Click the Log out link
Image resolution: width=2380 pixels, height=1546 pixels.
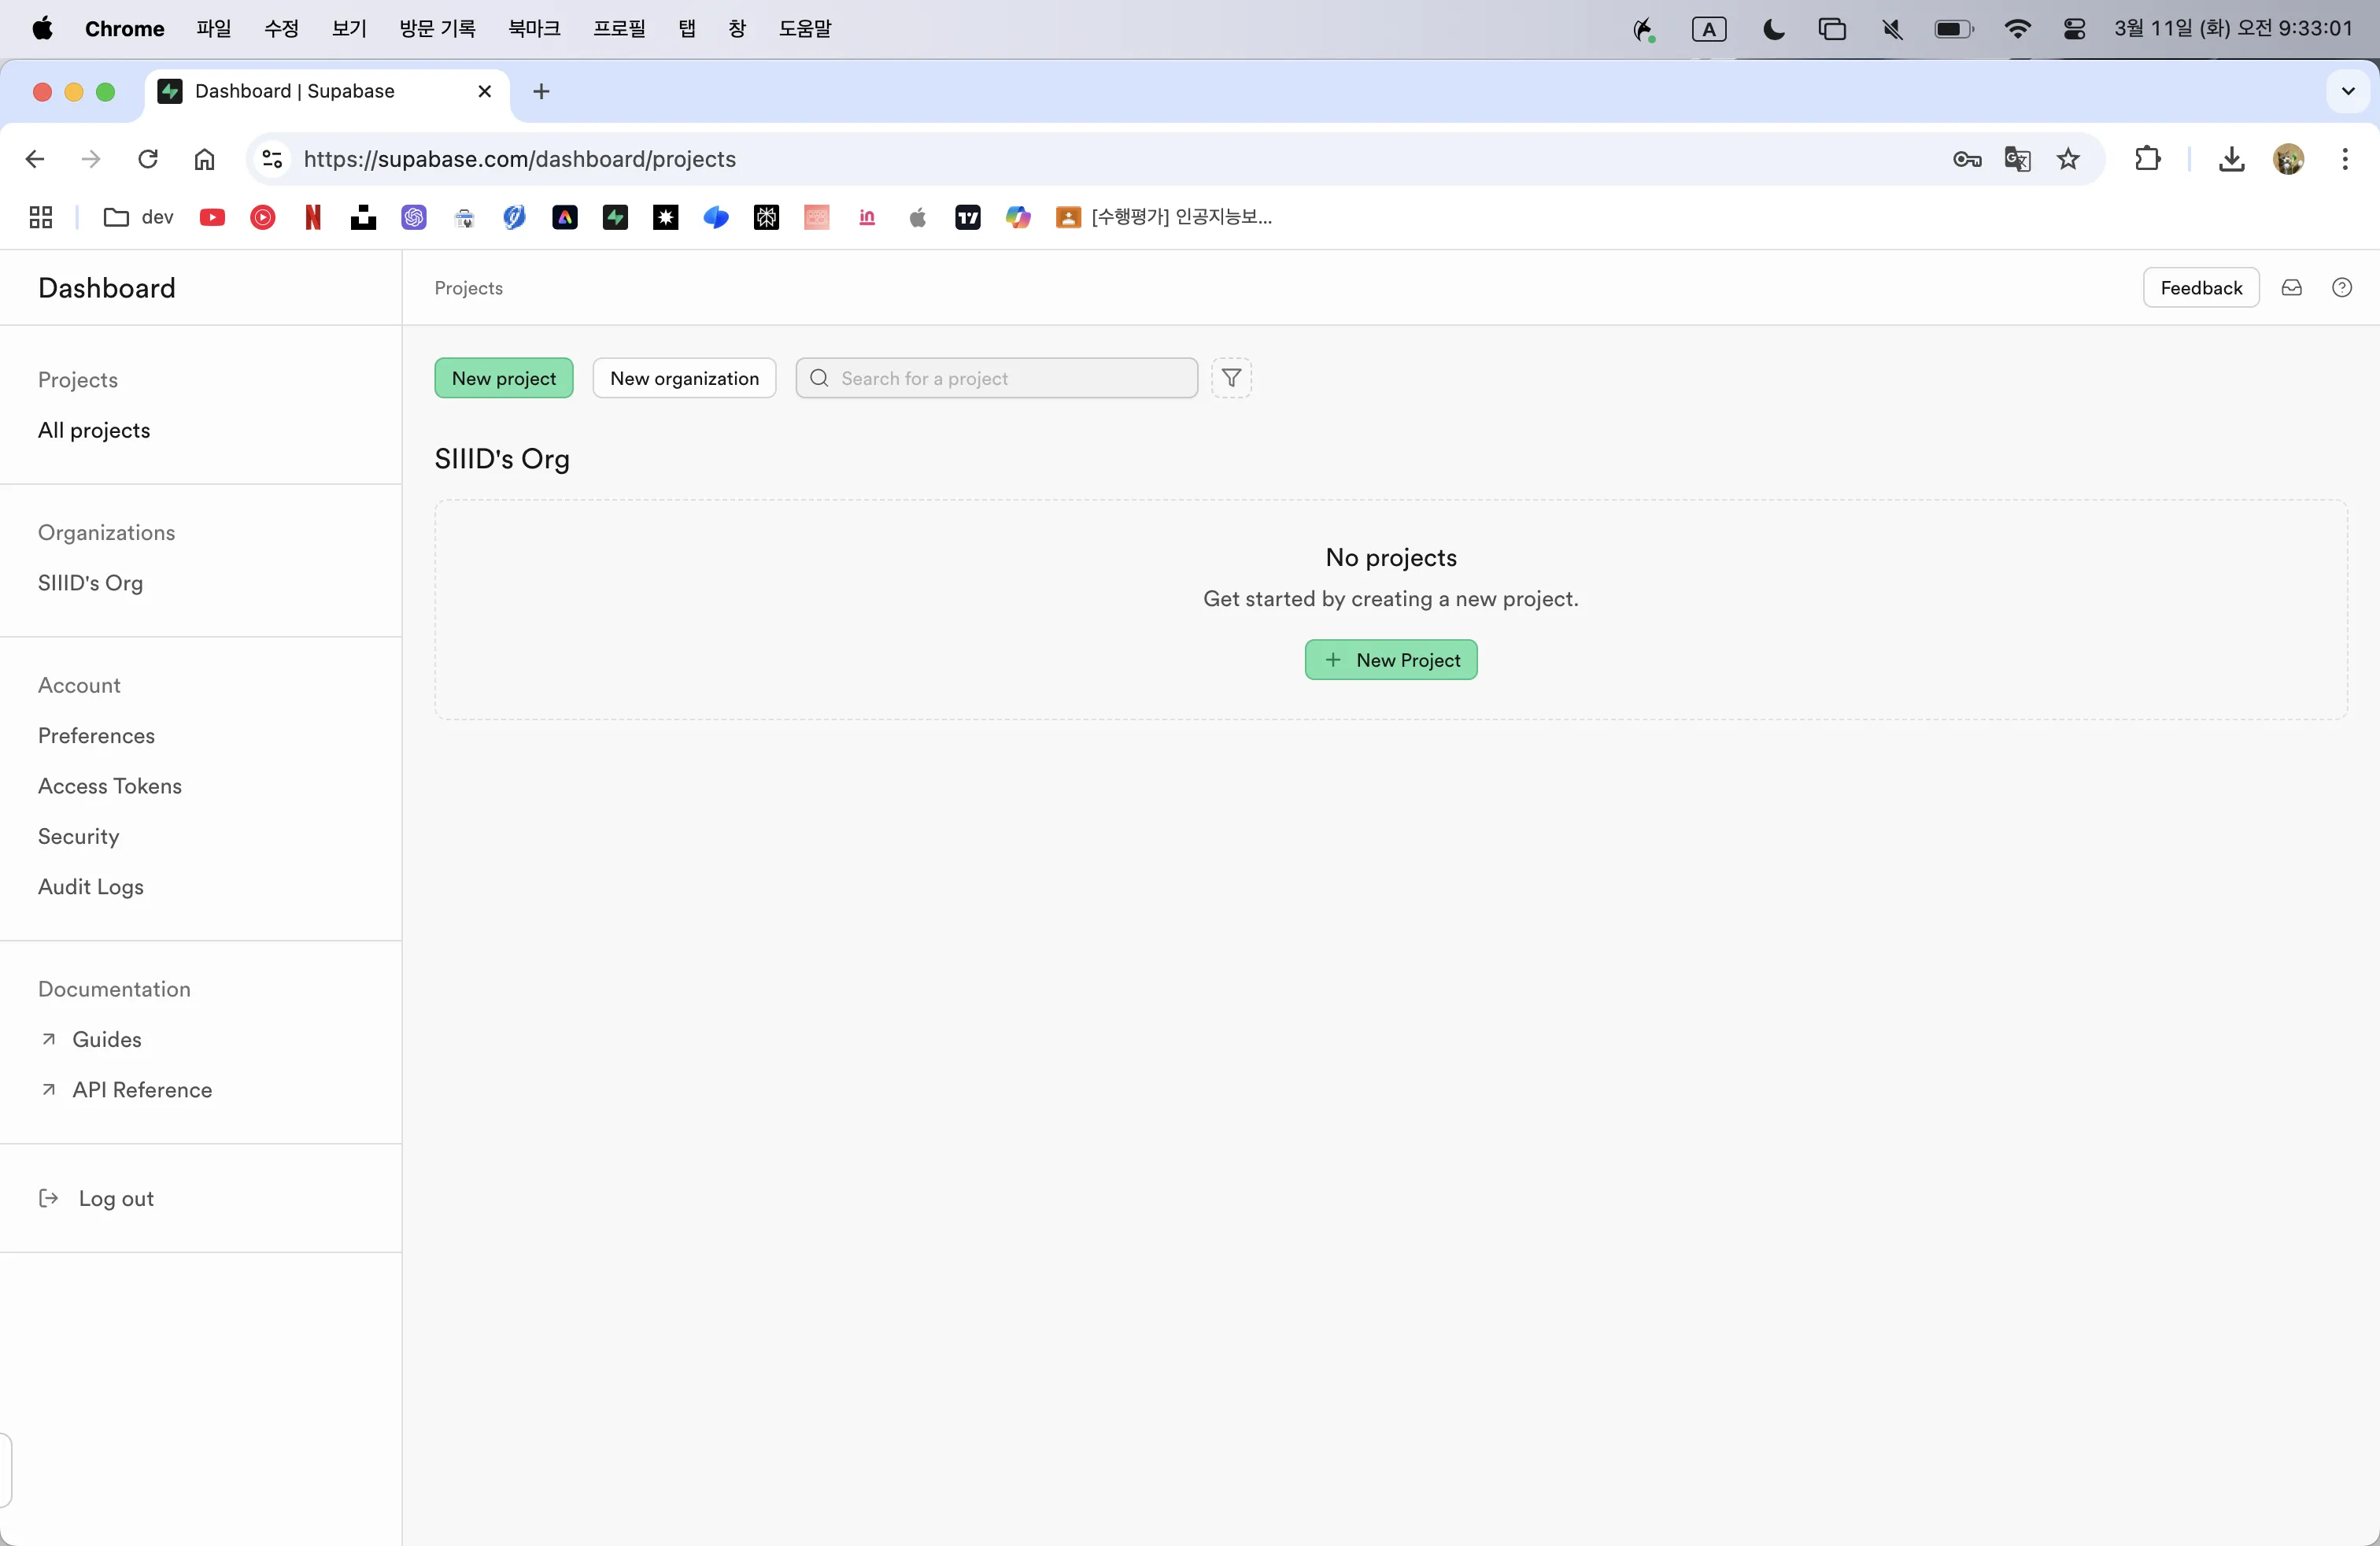[115, 1198]
